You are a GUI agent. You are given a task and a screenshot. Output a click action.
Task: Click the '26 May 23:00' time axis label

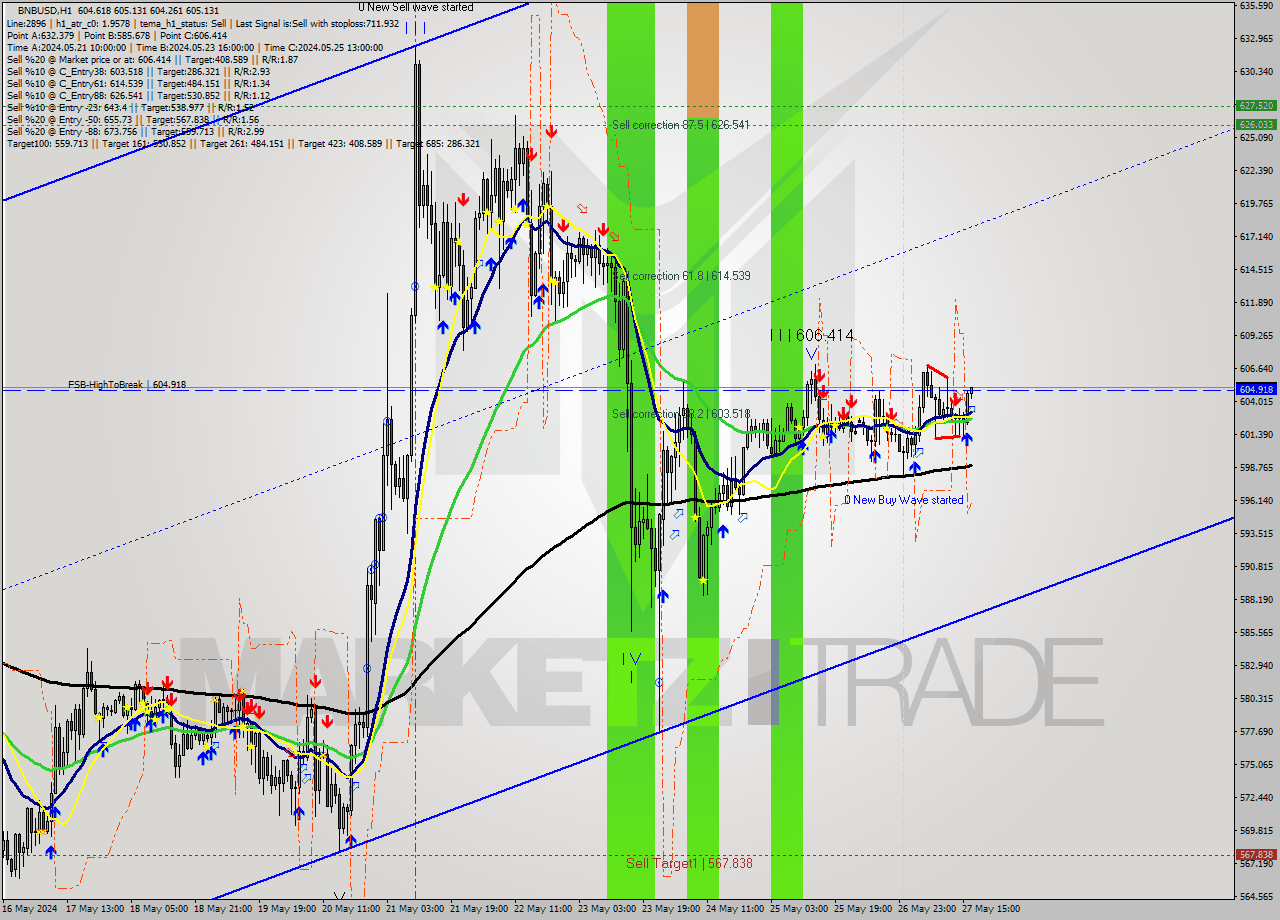click(x=927, y=909)
